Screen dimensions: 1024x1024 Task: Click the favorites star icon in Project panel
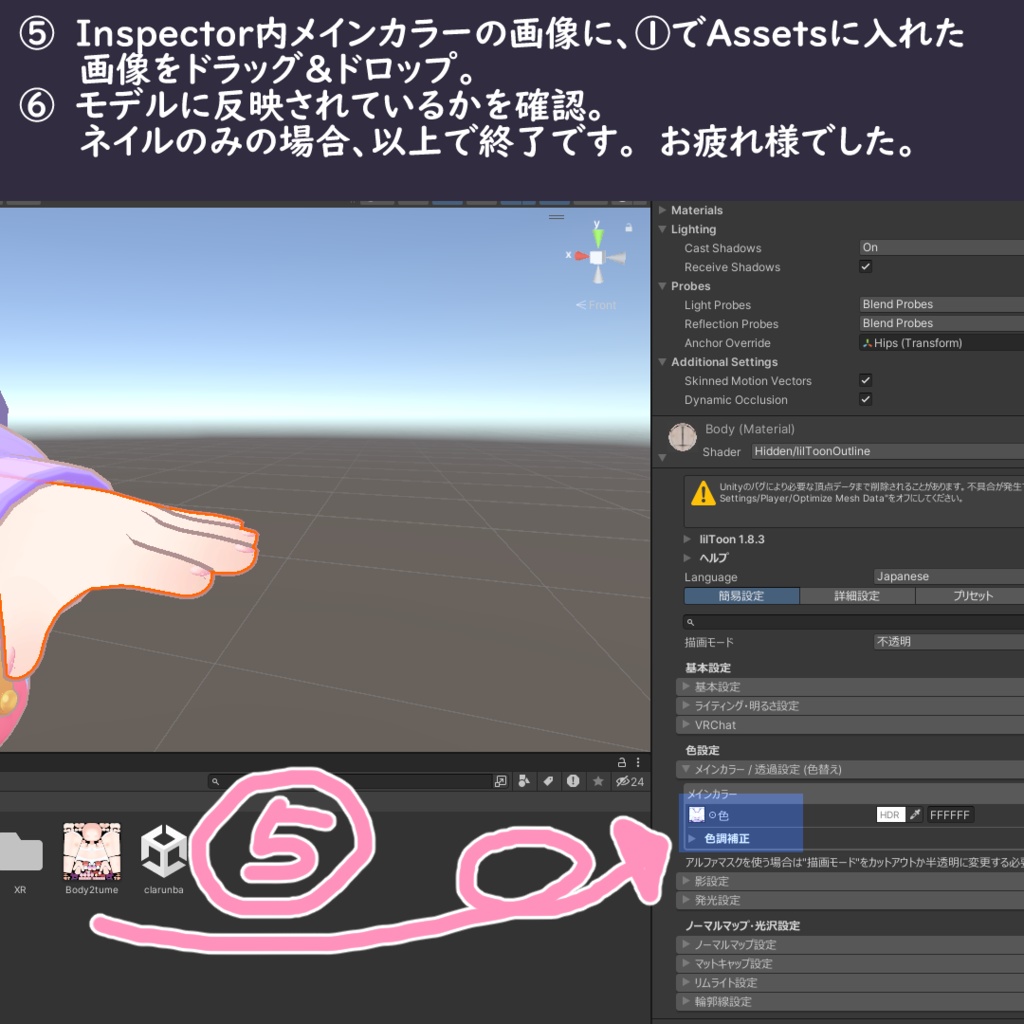598,781
